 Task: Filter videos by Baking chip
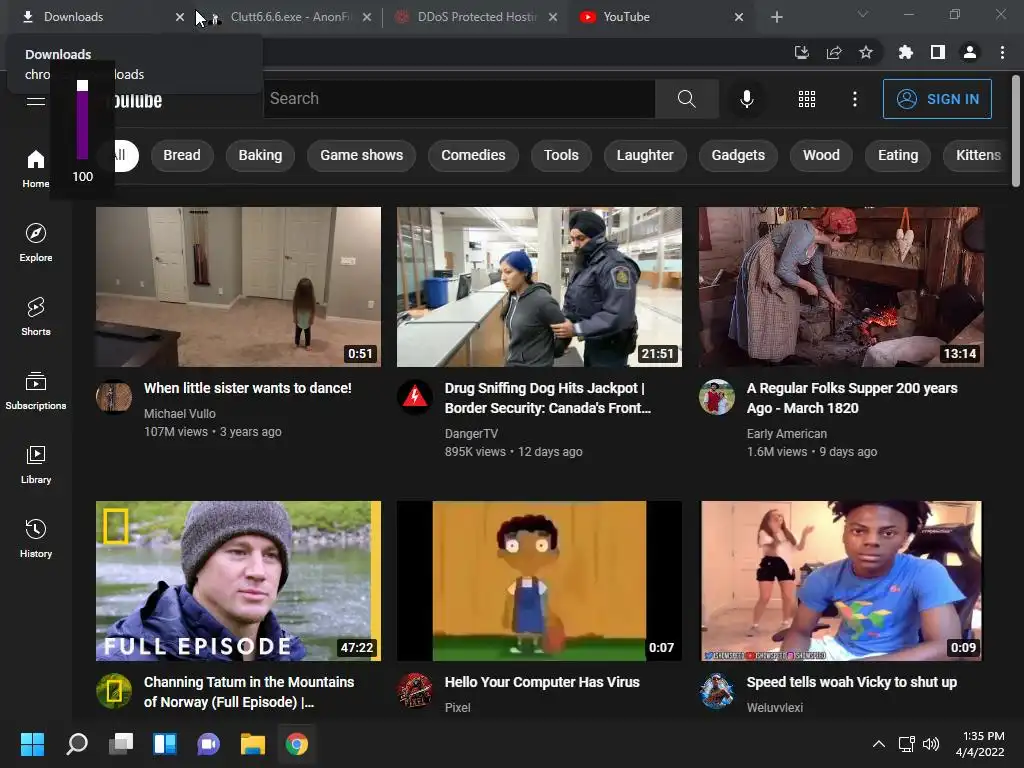[x=260, y=155]
